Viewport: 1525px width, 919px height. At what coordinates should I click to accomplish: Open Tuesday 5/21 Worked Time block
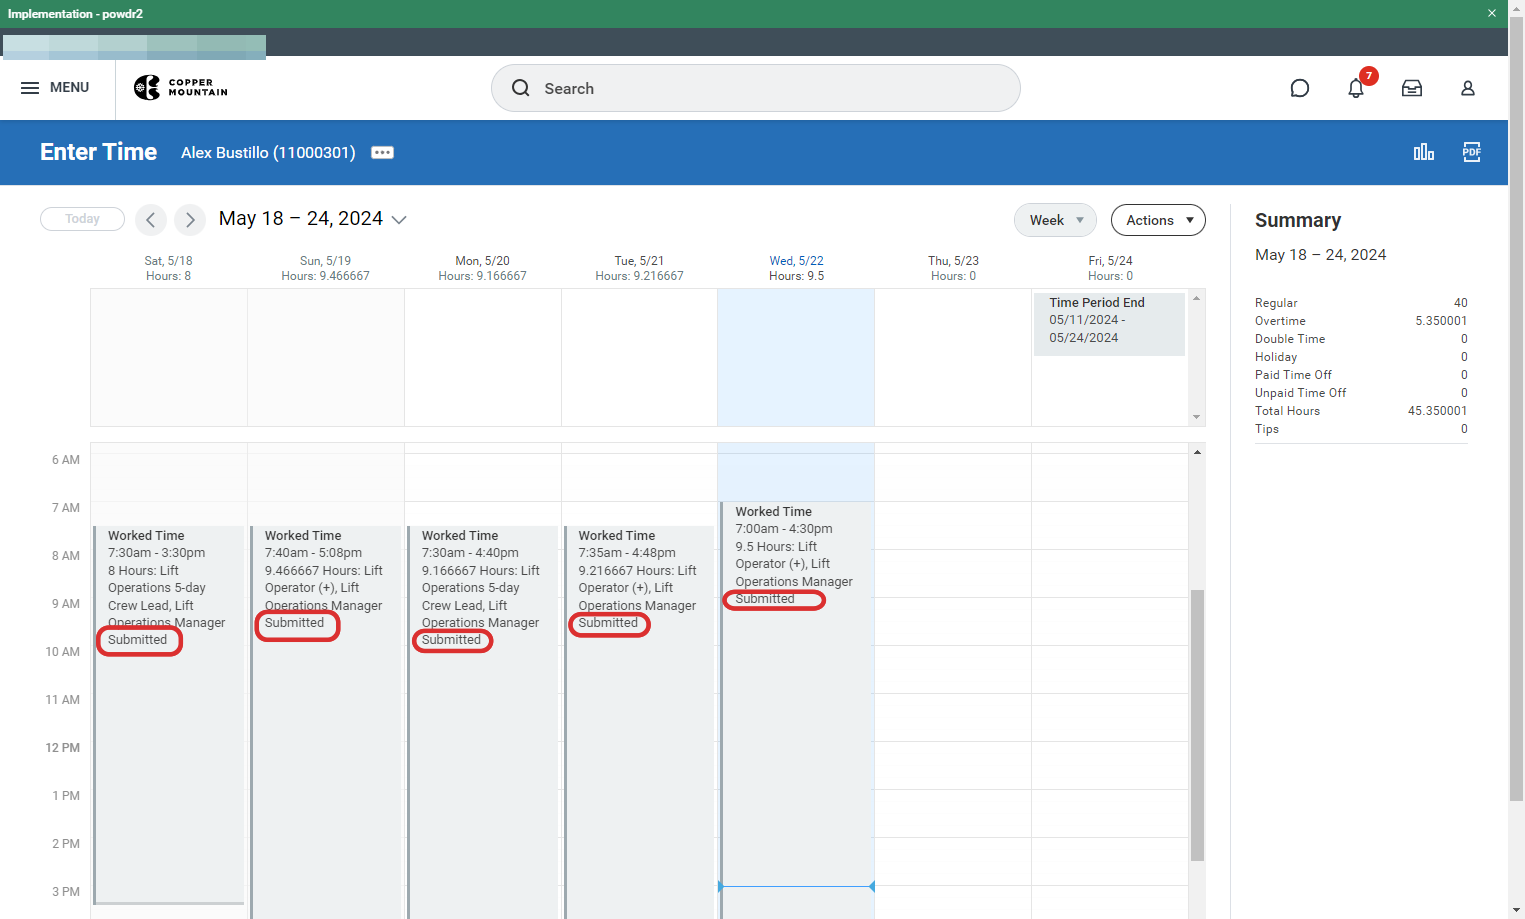(640, 722)
